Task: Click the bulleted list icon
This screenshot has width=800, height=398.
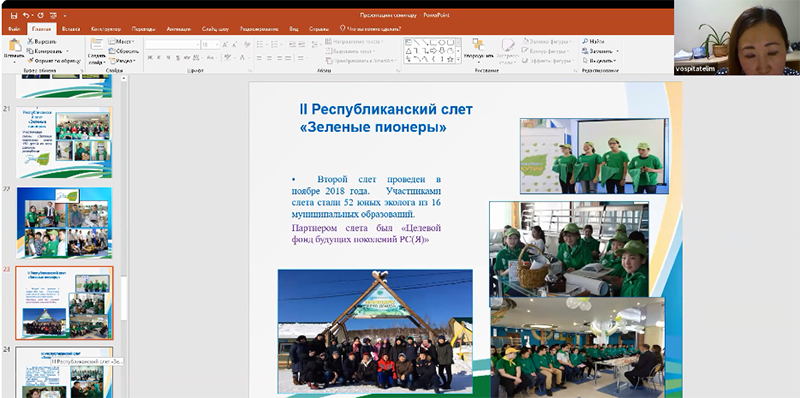Action: (x=261, y=45)
